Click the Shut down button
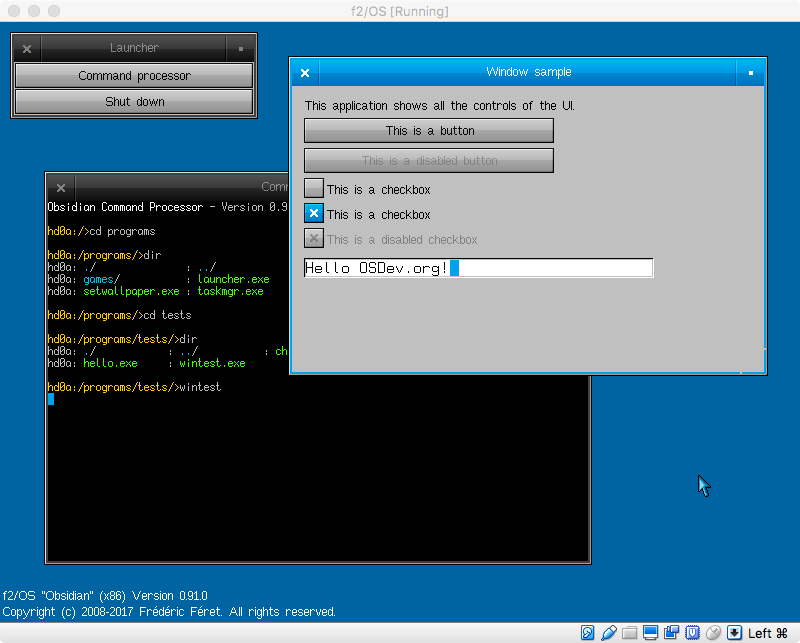800x643 pixels. 134,102
